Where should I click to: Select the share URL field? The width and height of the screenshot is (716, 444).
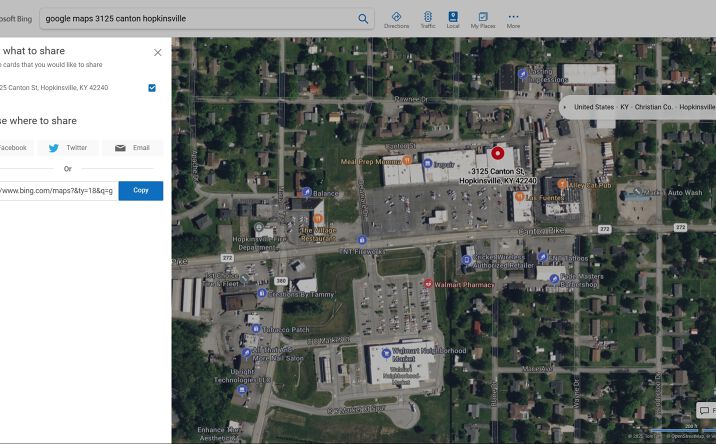point(59,190)
